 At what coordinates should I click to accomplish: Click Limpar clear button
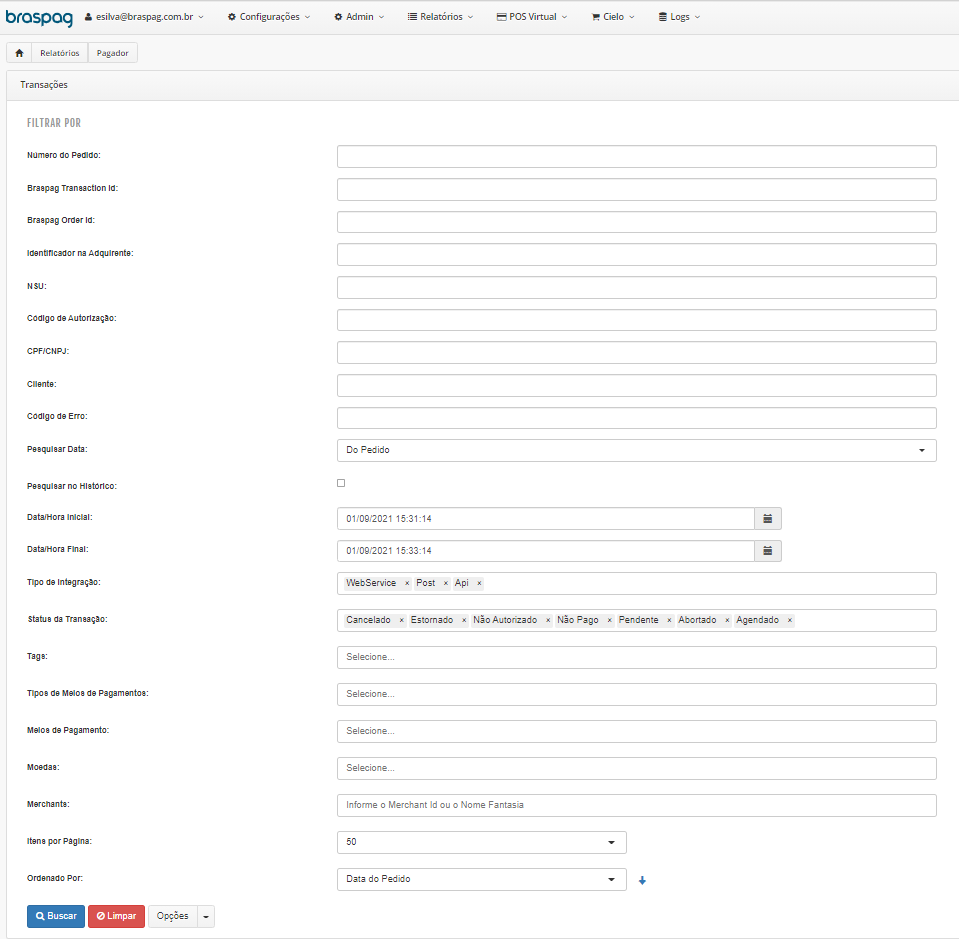coord(116,916)
